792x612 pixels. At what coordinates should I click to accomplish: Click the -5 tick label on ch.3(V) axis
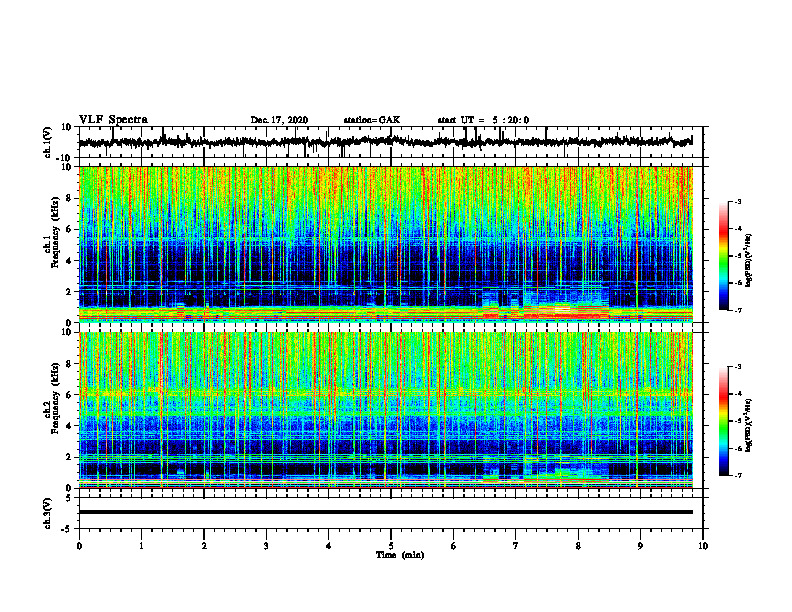pyautogui.click(x=67, y=529)
